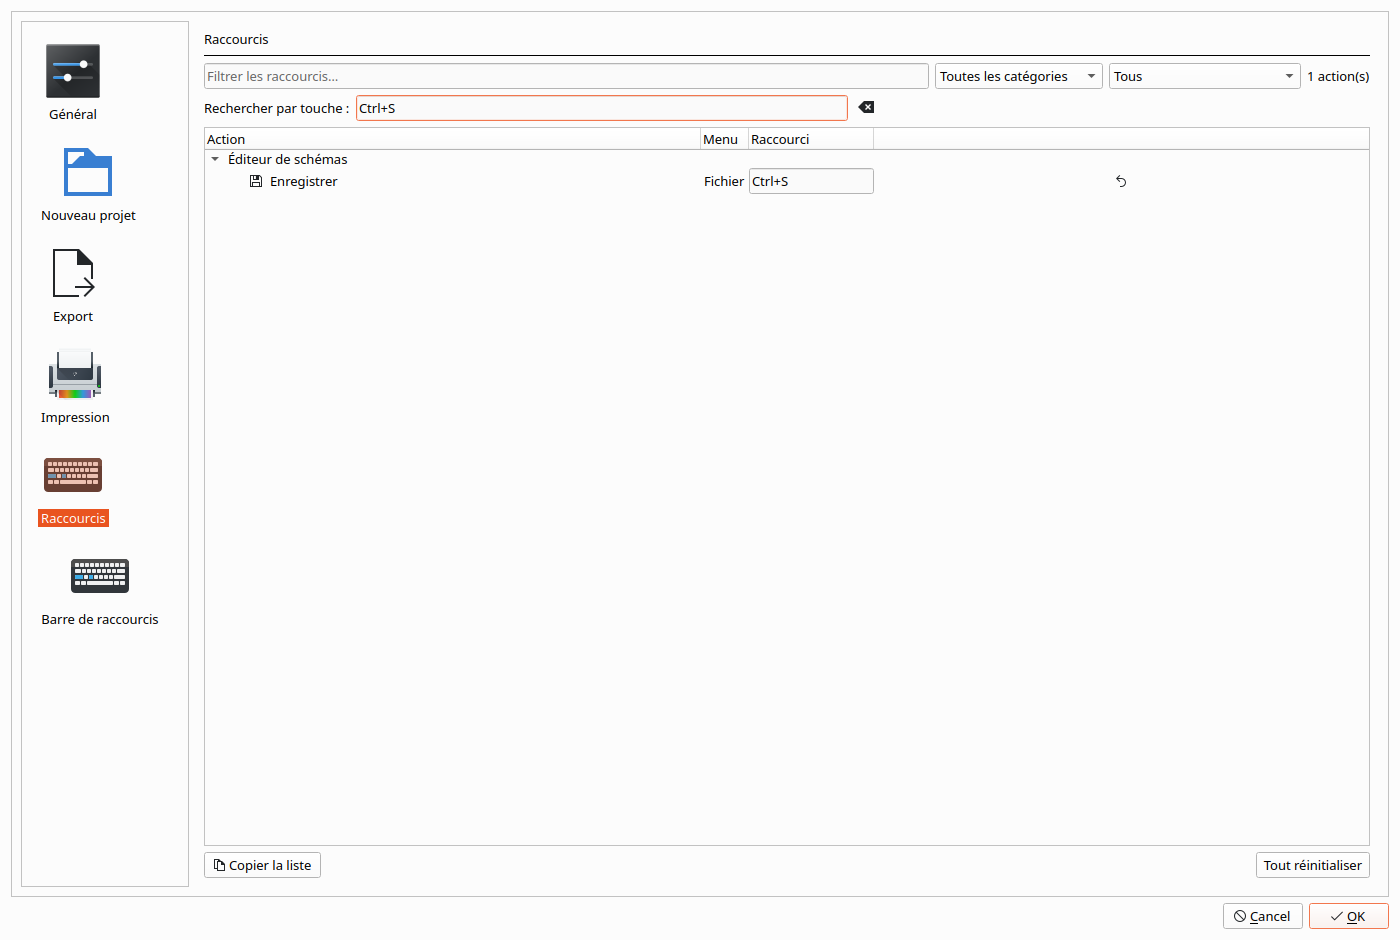Select the Raccourcis keyboard icon
This screenshot has height=940, width=1400.
73,475
